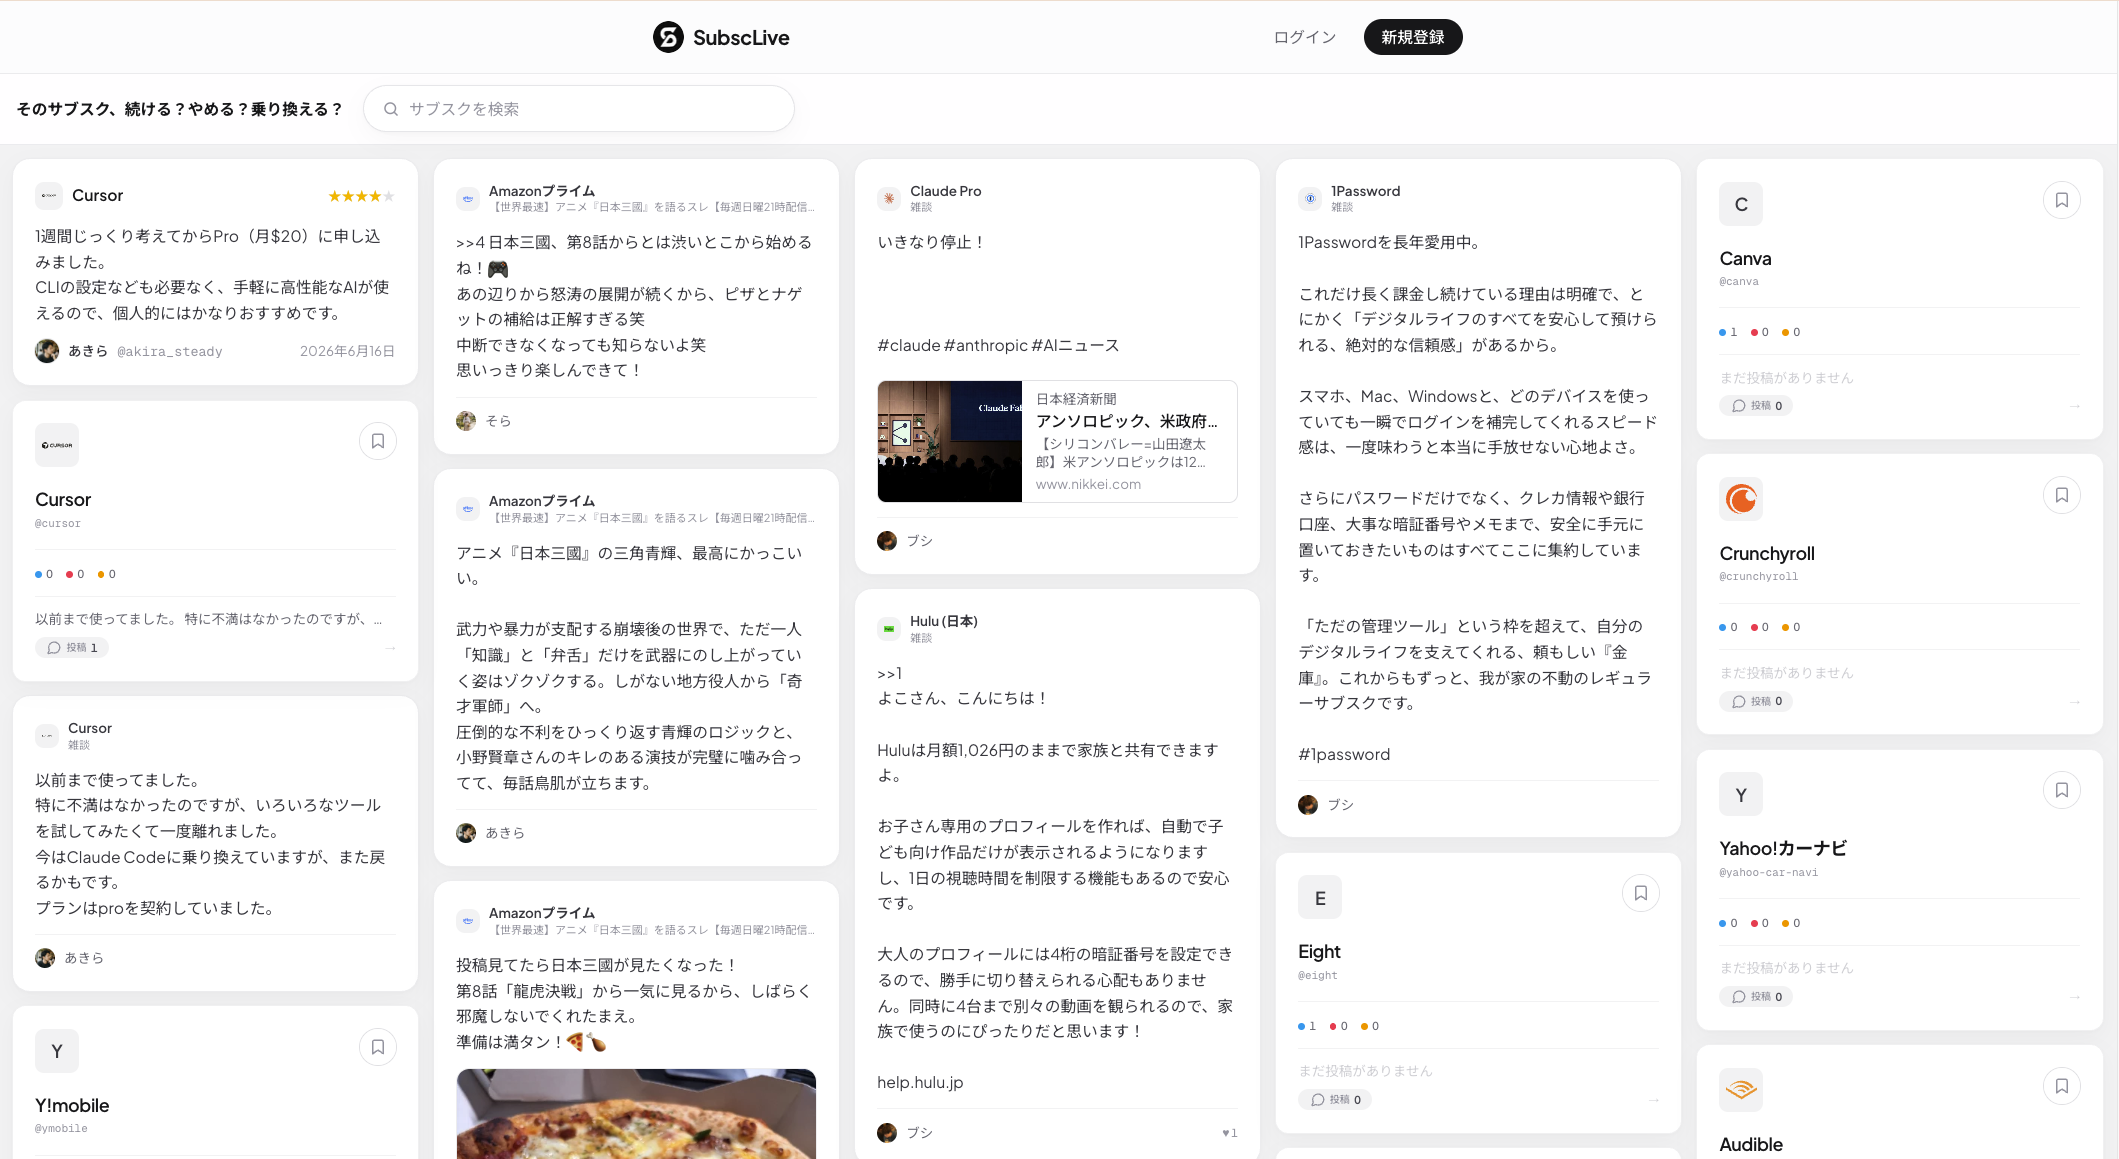
Task: Click ブシ's avatar under the Hulu post
Action: coord(887,1133)
